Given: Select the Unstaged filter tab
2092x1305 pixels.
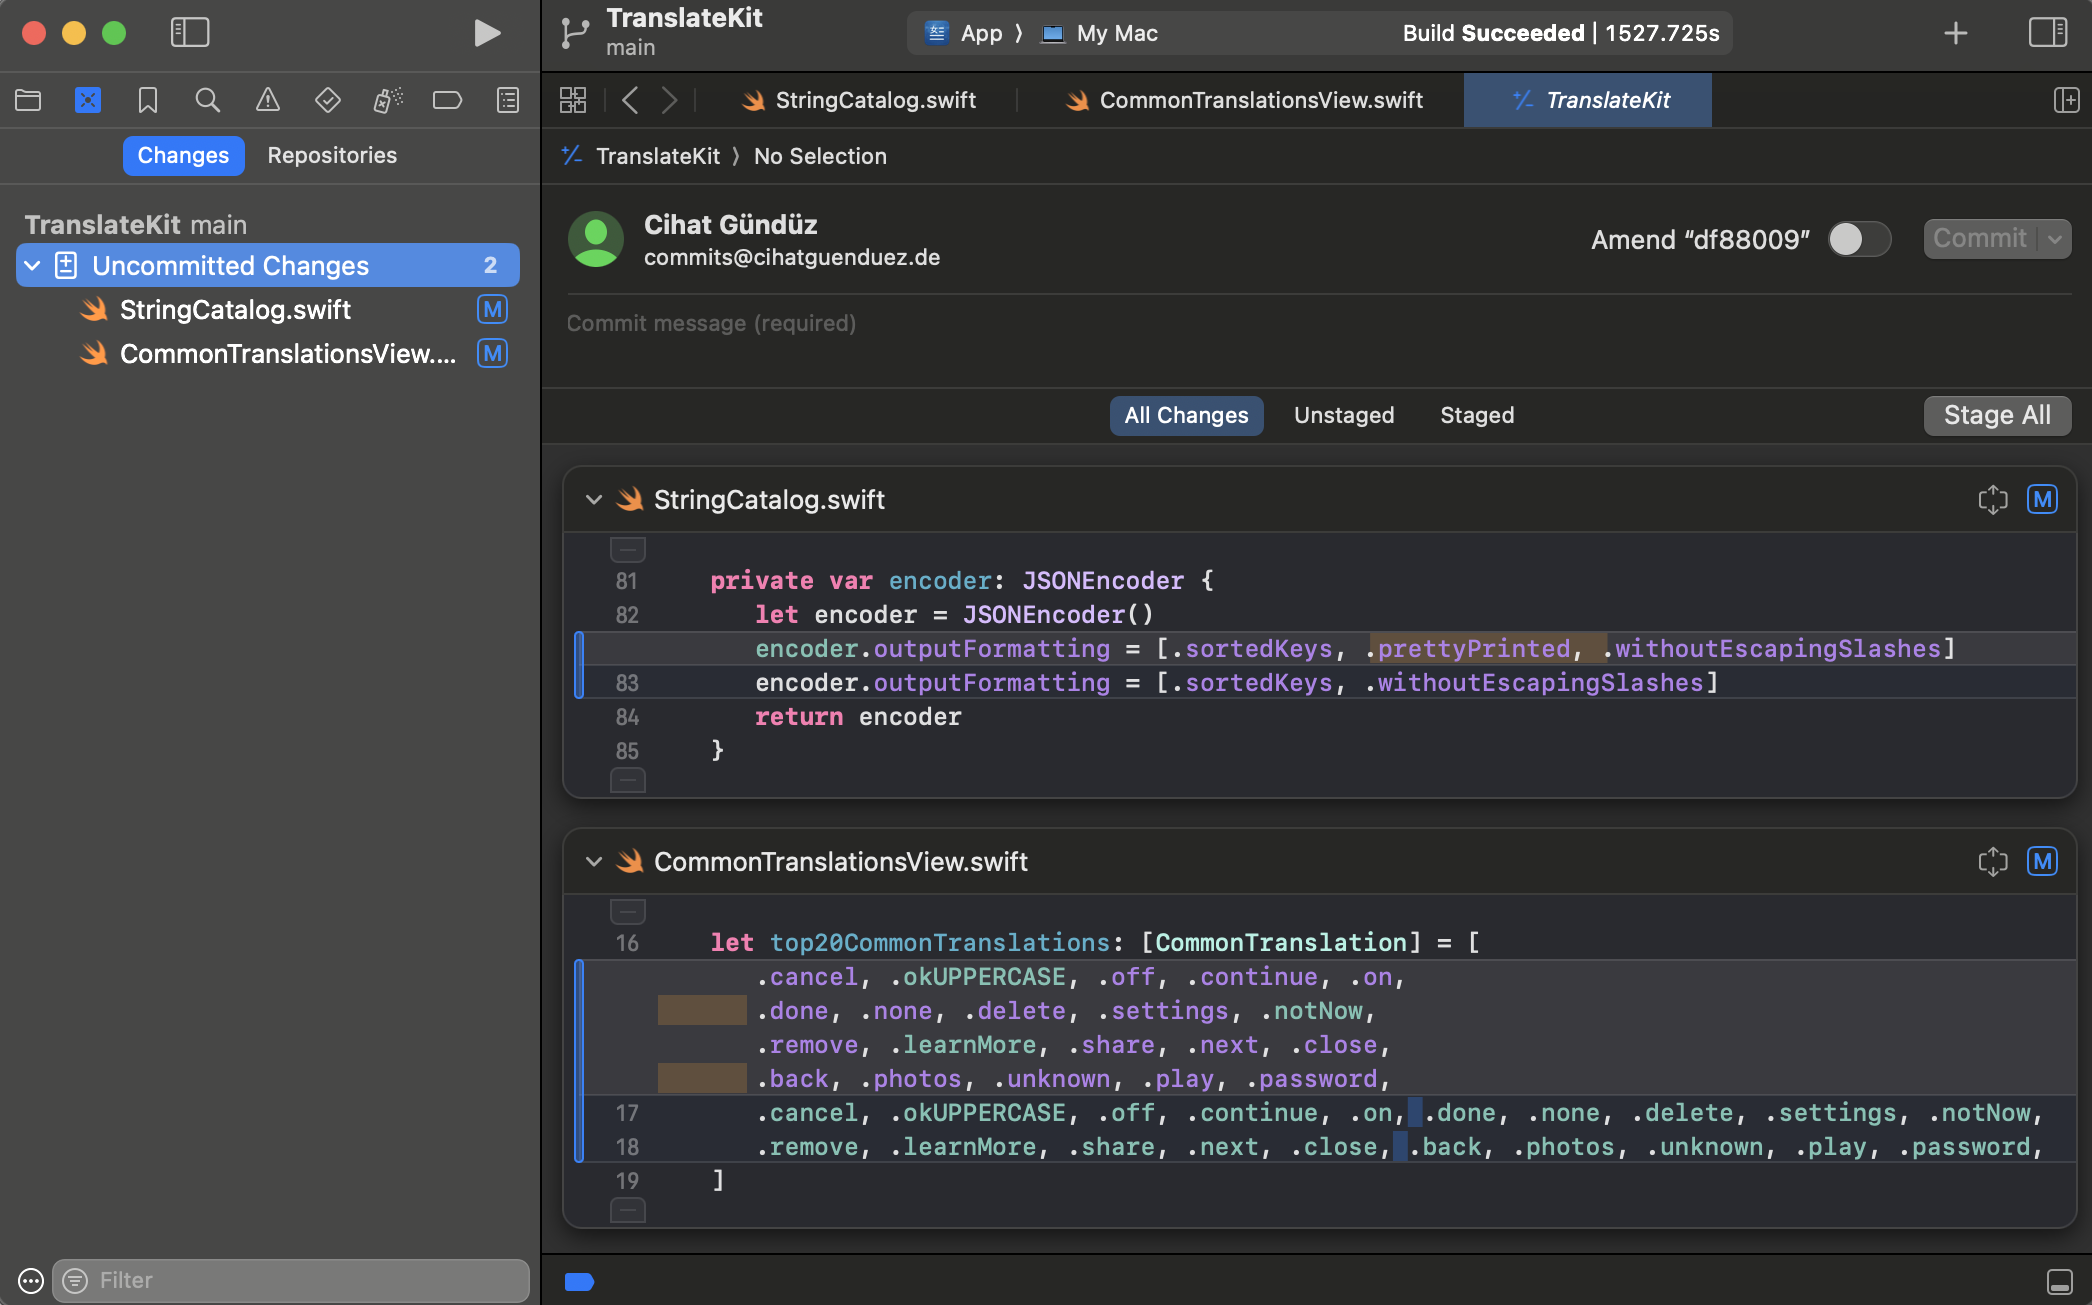Looking at the screenshot, I should coord(1344,415).
